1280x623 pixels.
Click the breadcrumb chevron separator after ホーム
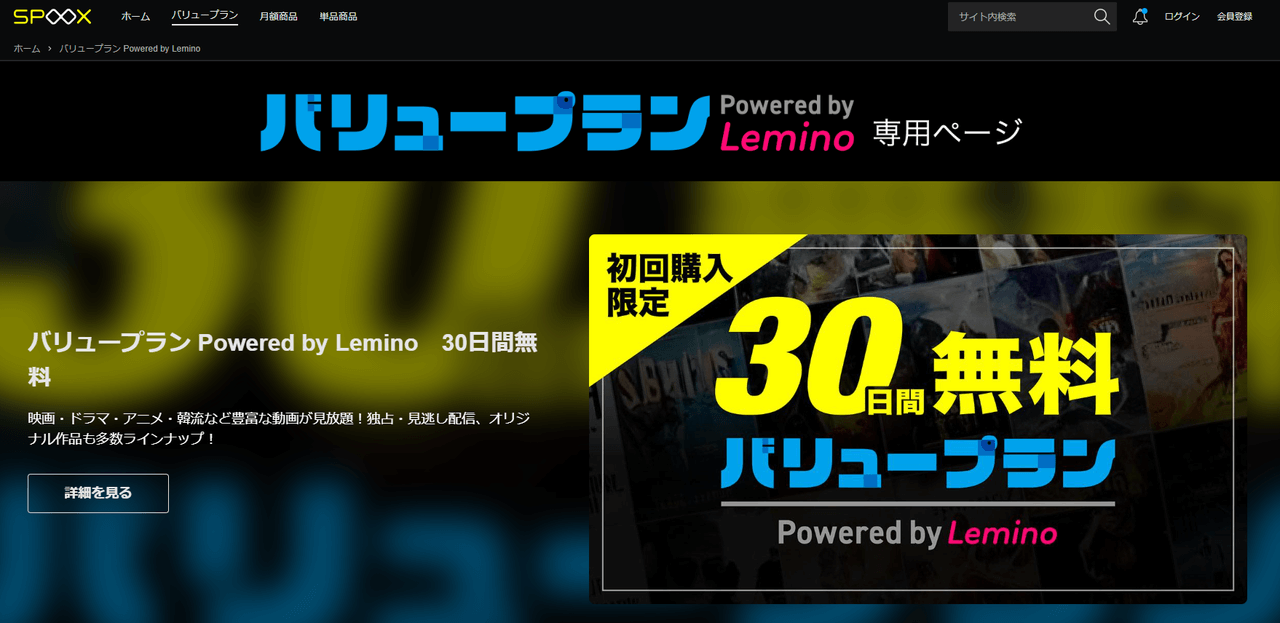(x=50, y=48)
